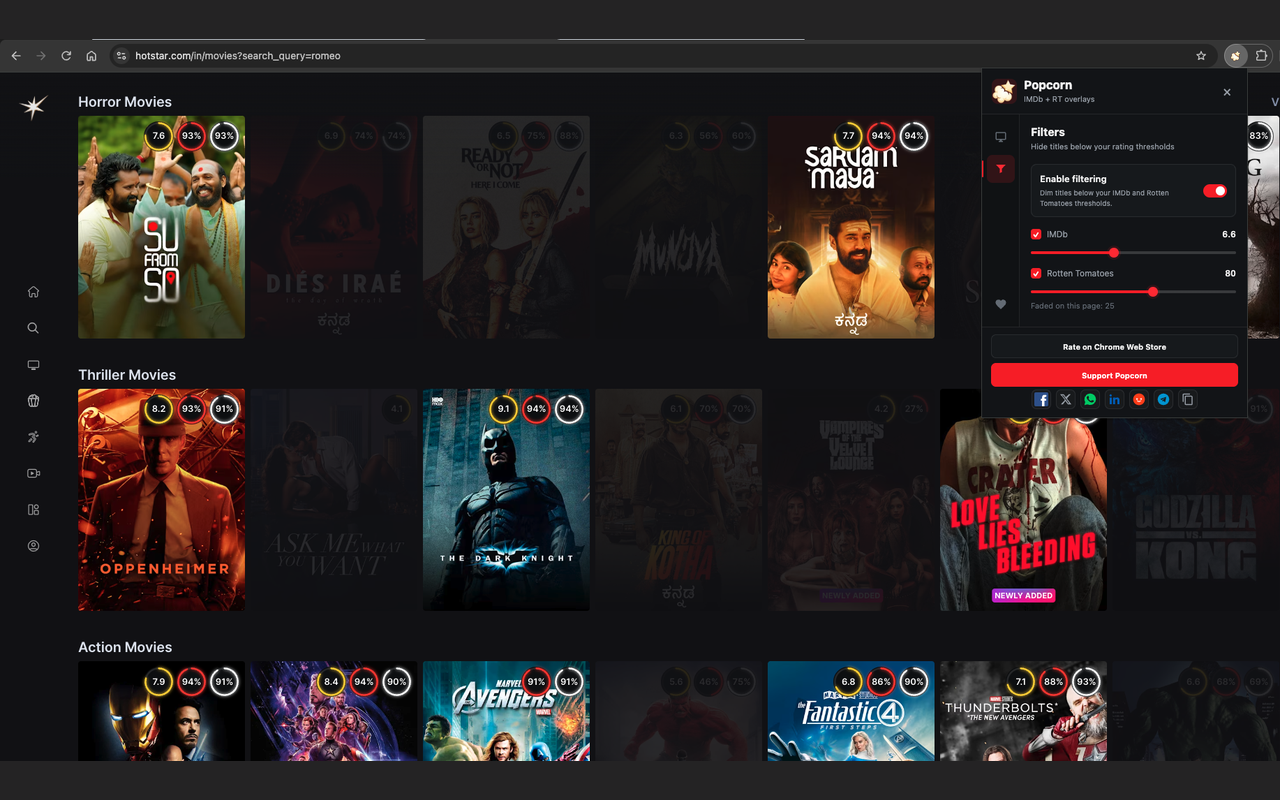Open Movies popcorn icon in sidebar
This screenshot has height=800, width=1280.
click(33, 401)
